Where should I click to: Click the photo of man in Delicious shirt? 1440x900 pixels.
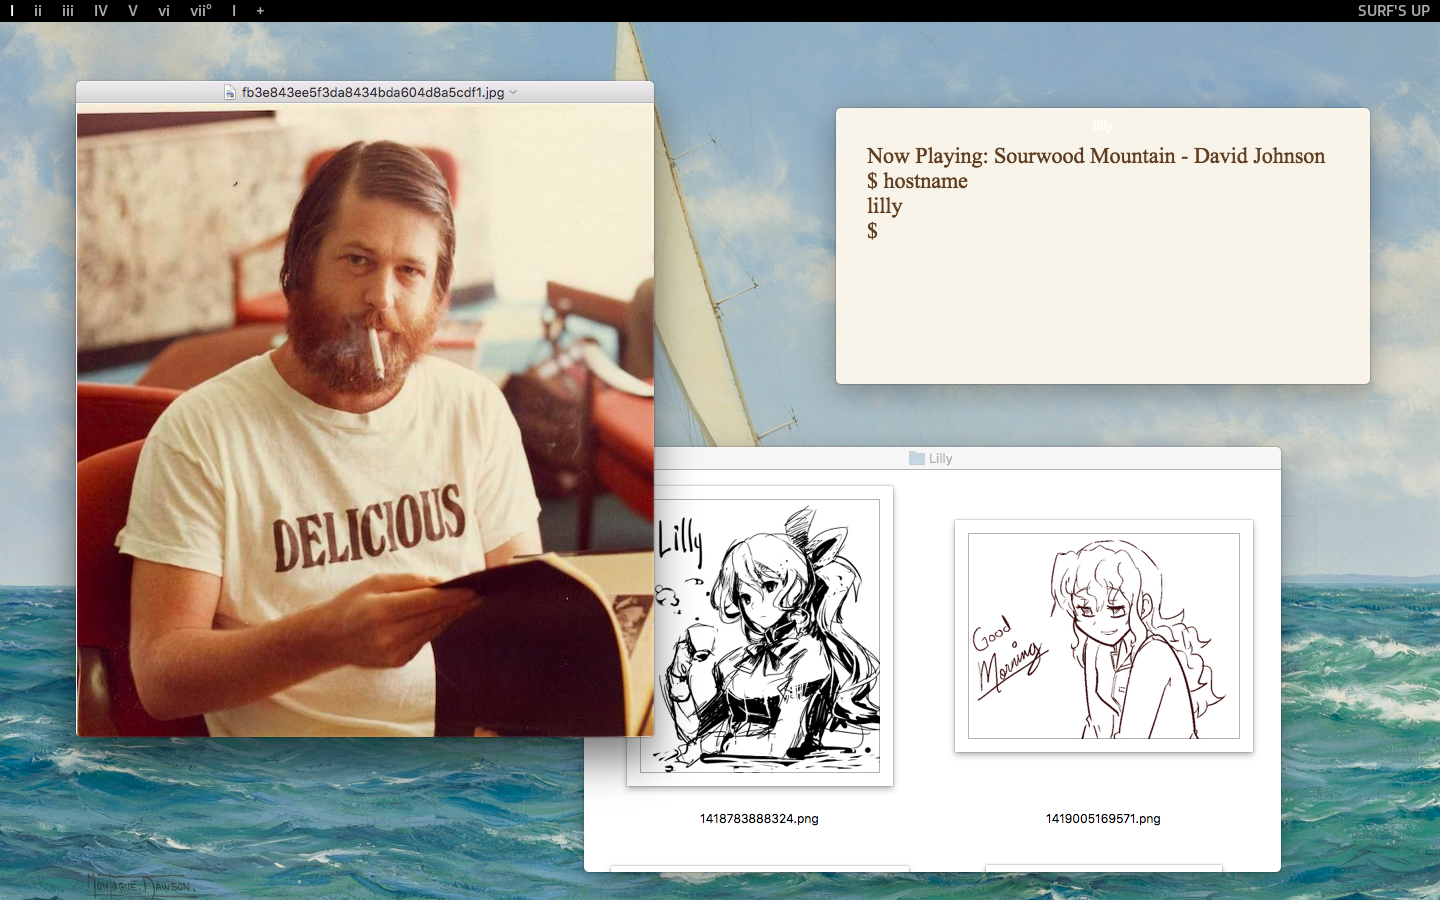365,420
